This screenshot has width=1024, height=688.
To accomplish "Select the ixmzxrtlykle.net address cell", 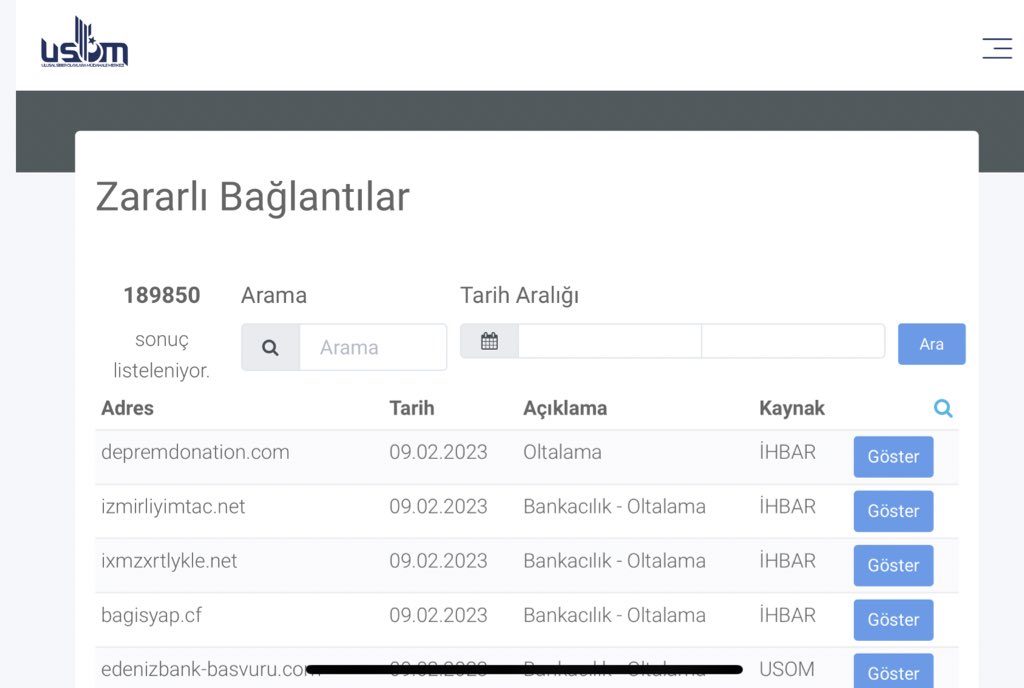I will tap(168, 561).
